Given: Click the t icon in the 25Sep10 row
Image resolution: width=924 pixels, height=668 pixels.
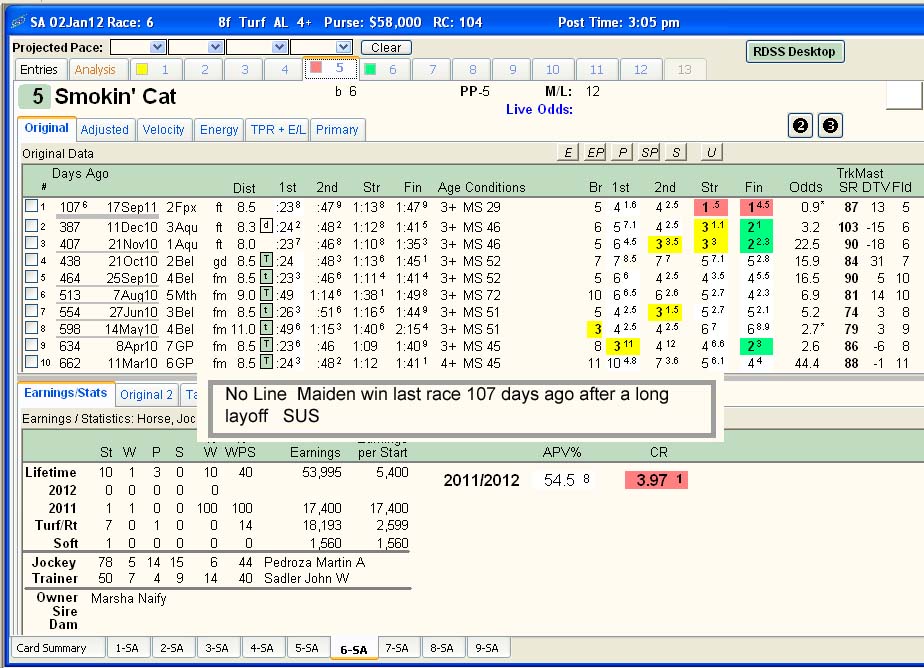Looking at the screenshot, I should [266, 277].
